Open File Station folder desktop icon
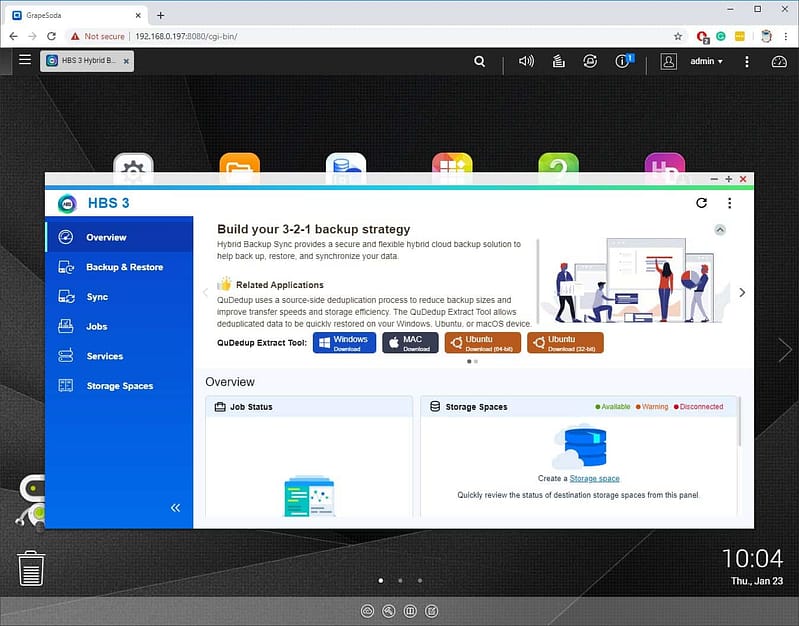Image resolution: width=799 pixels, height=626 pixels. point(239,168)
